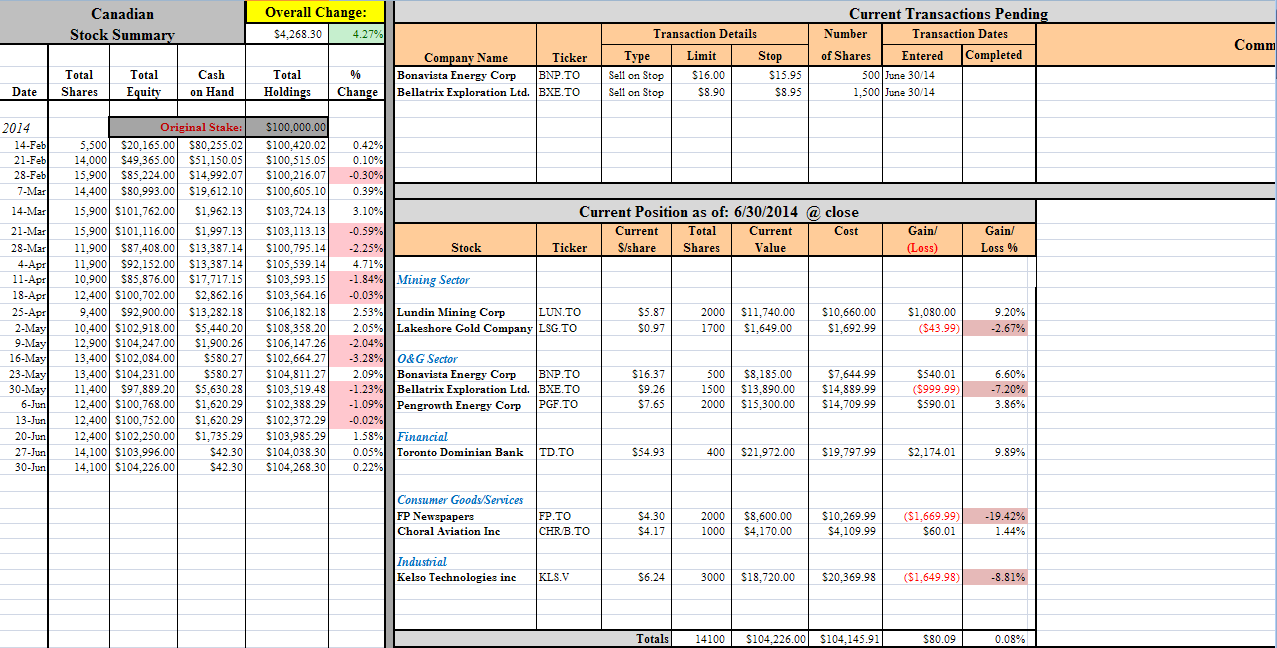Click the Canadian Stock Summary title
The image size is (1277, 648).
(x=122, y=24)
